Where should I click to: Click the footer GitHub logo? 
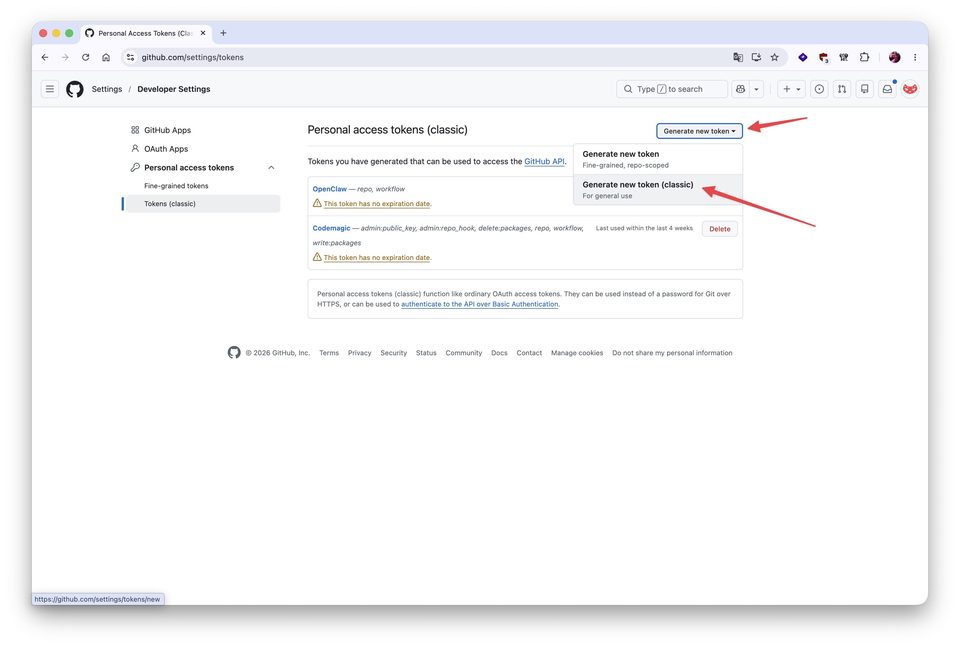(x=234, y=353)
